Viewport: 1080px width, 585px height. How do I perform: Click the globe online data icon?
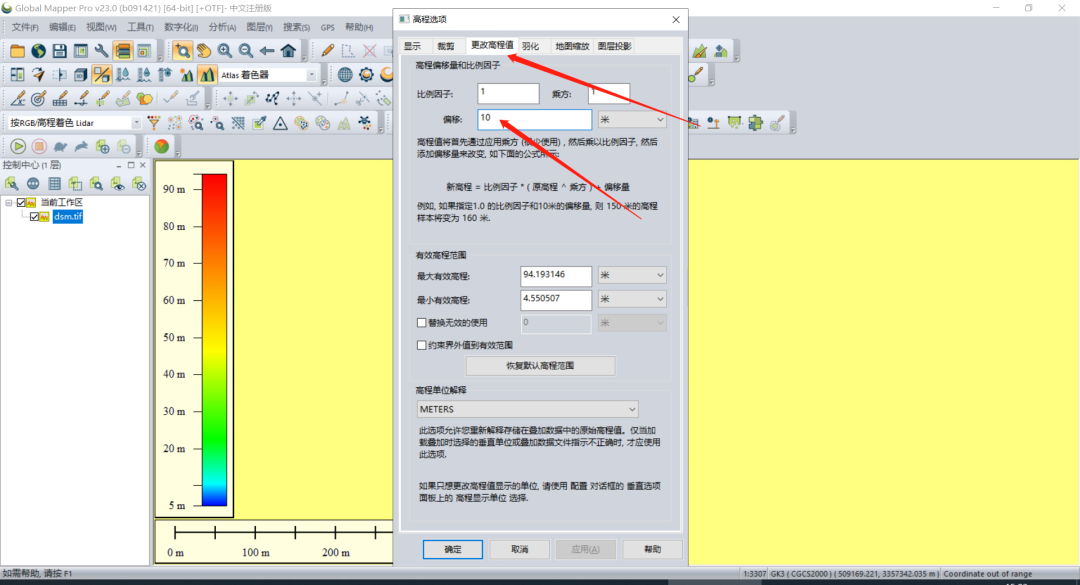click(39, 51)
